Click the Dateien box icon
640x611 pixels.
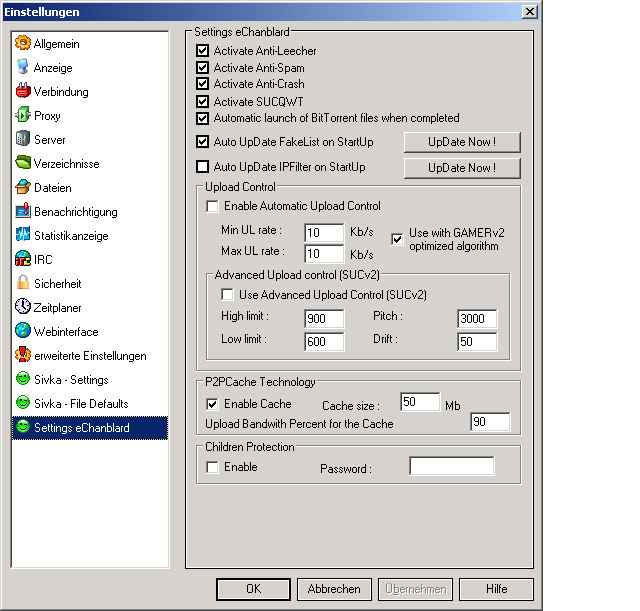[23, 187]
